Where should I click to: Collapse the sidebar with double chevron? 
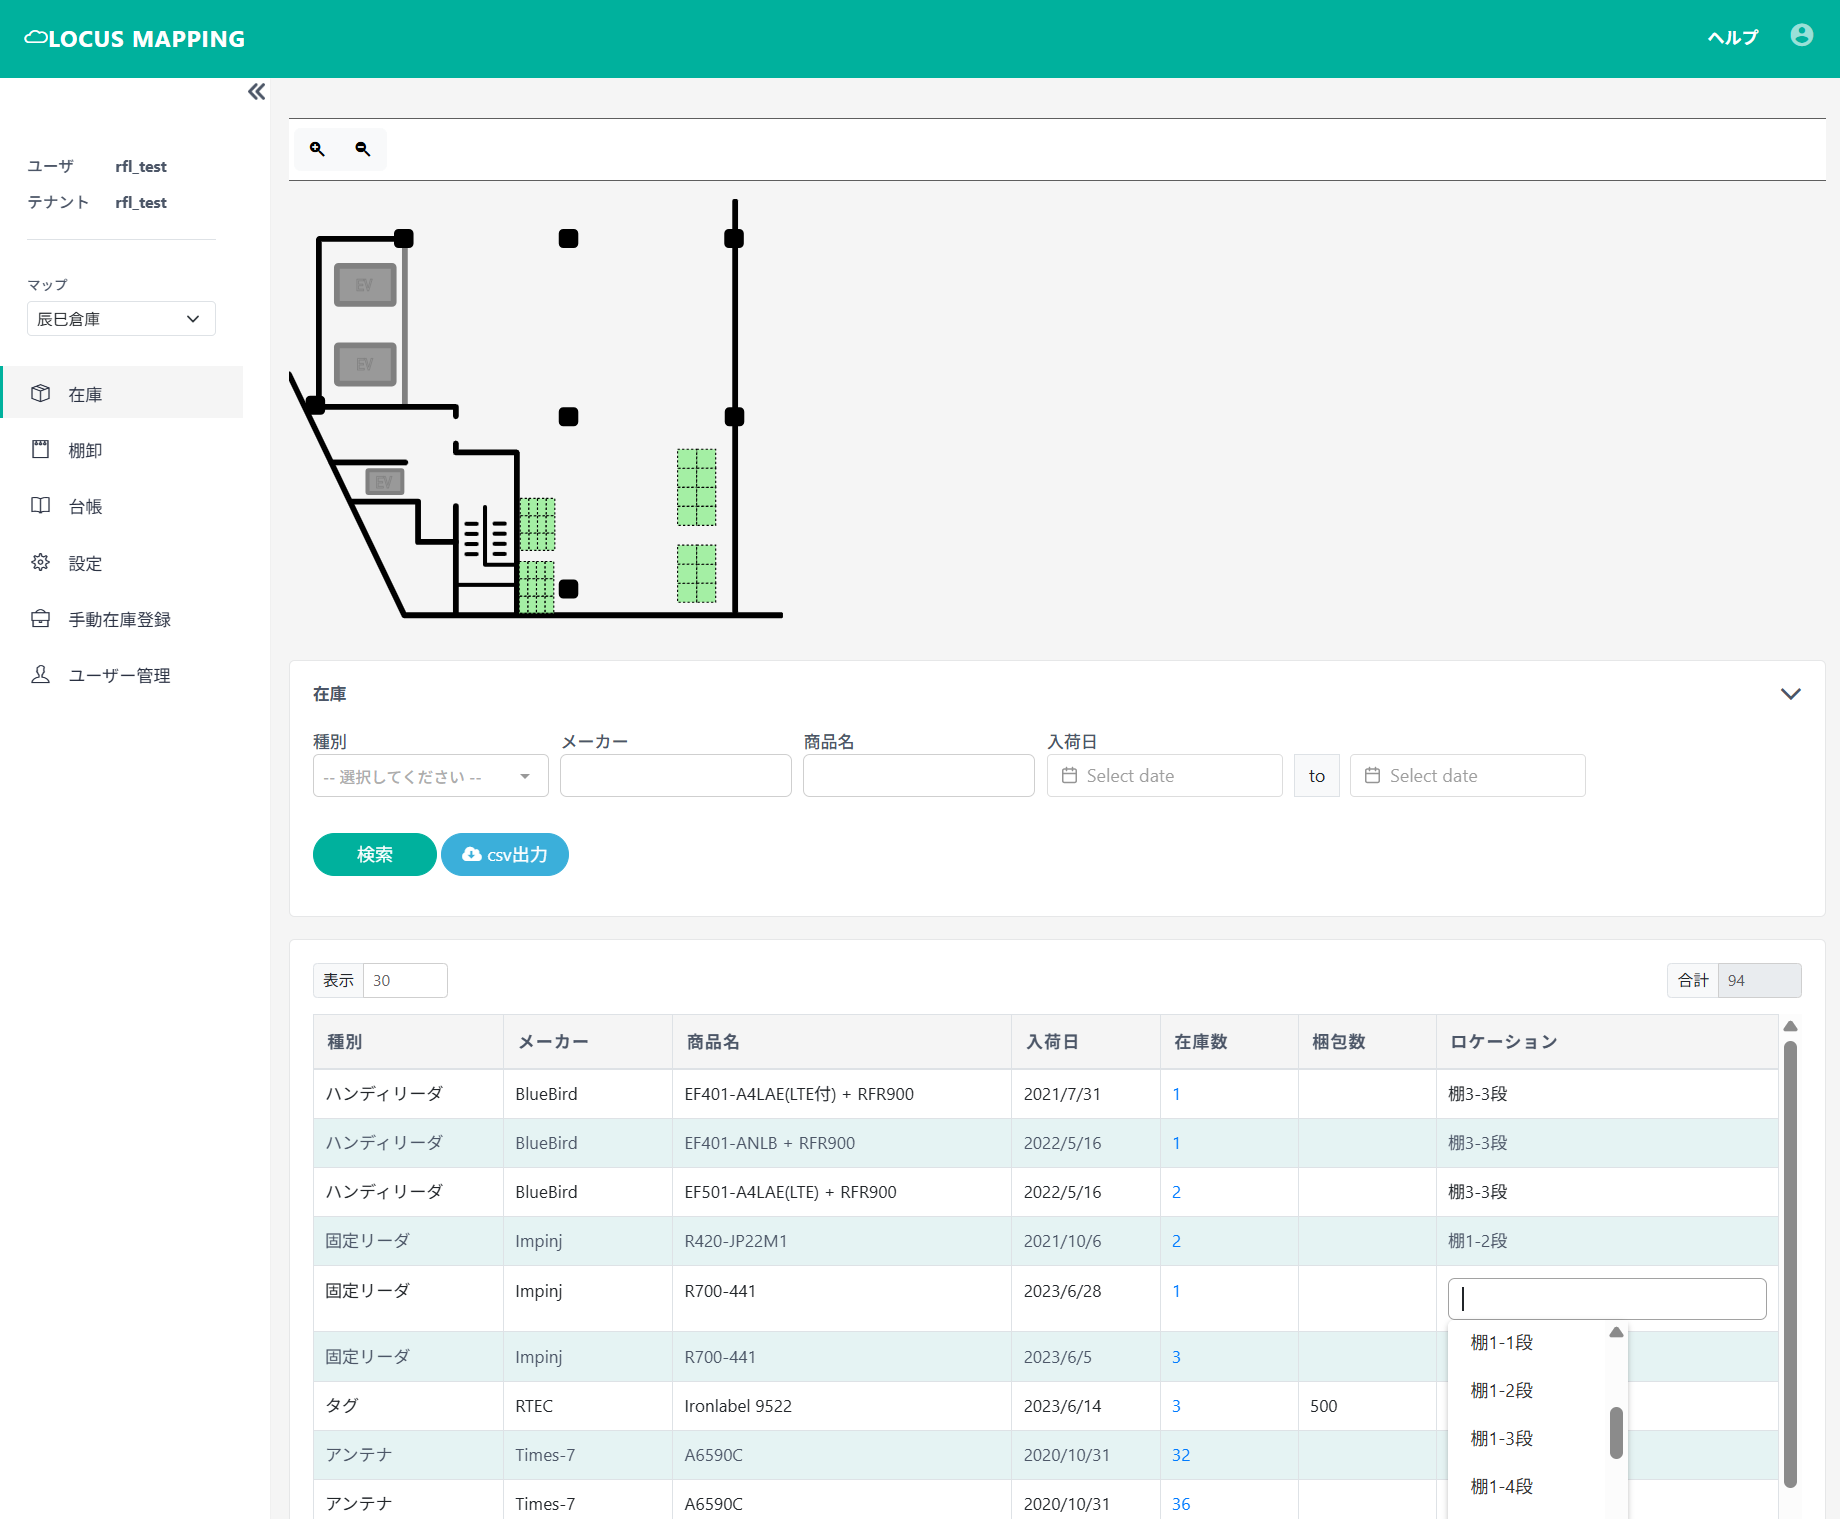[257, 92]
